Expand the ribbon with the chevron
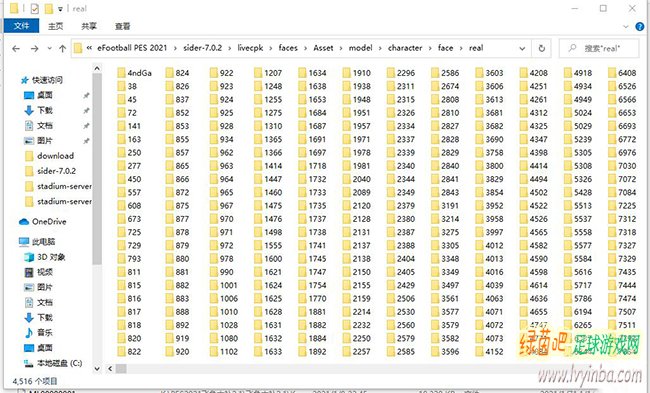650x393 pixels. click(x=626, y=26)
